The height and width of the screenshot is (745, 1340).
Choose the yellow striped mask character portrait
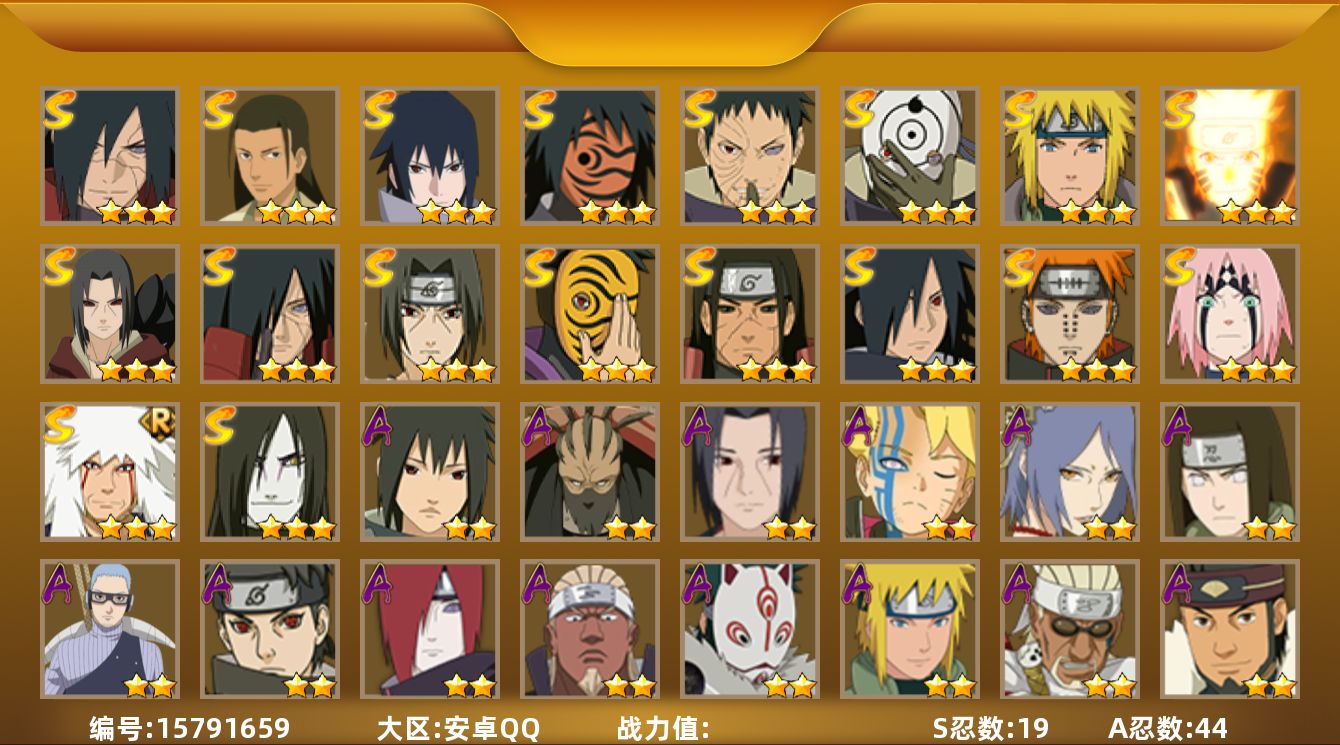click(590, 314)
